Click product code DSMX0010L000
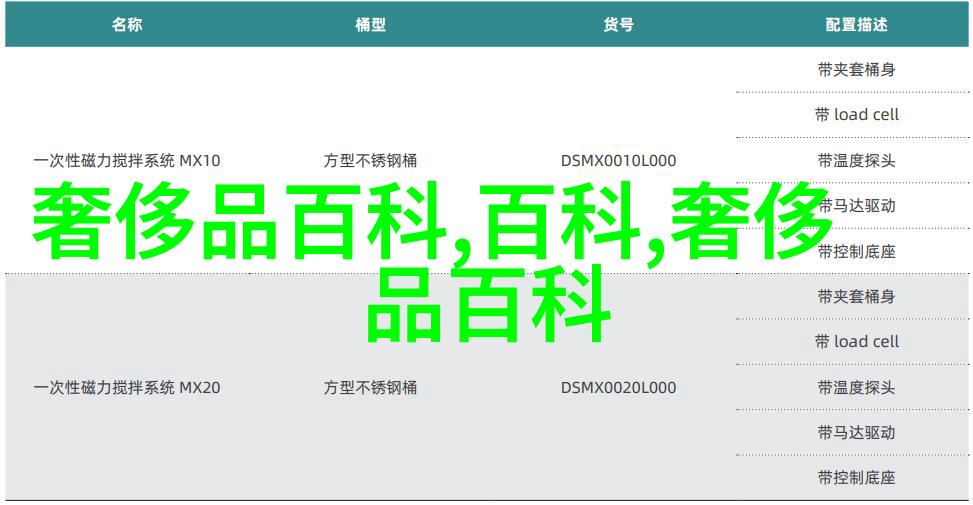 pyautogui.click(x=618, y=160)
